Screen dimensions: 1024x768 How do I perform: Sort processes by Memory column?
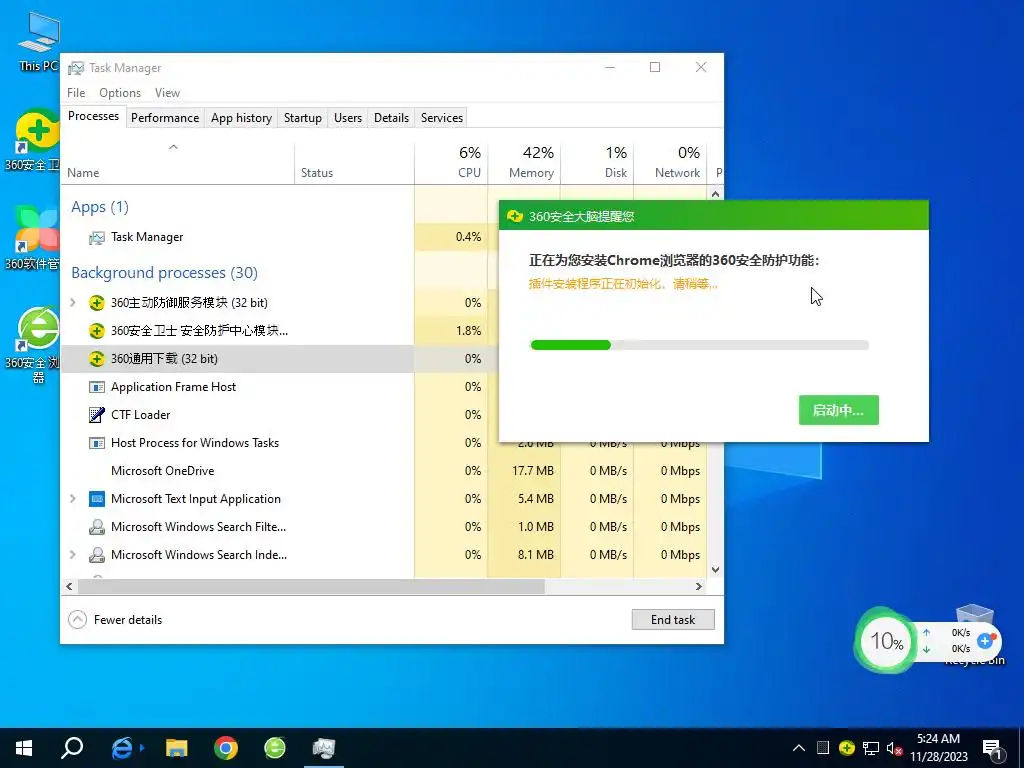[524, 162]
